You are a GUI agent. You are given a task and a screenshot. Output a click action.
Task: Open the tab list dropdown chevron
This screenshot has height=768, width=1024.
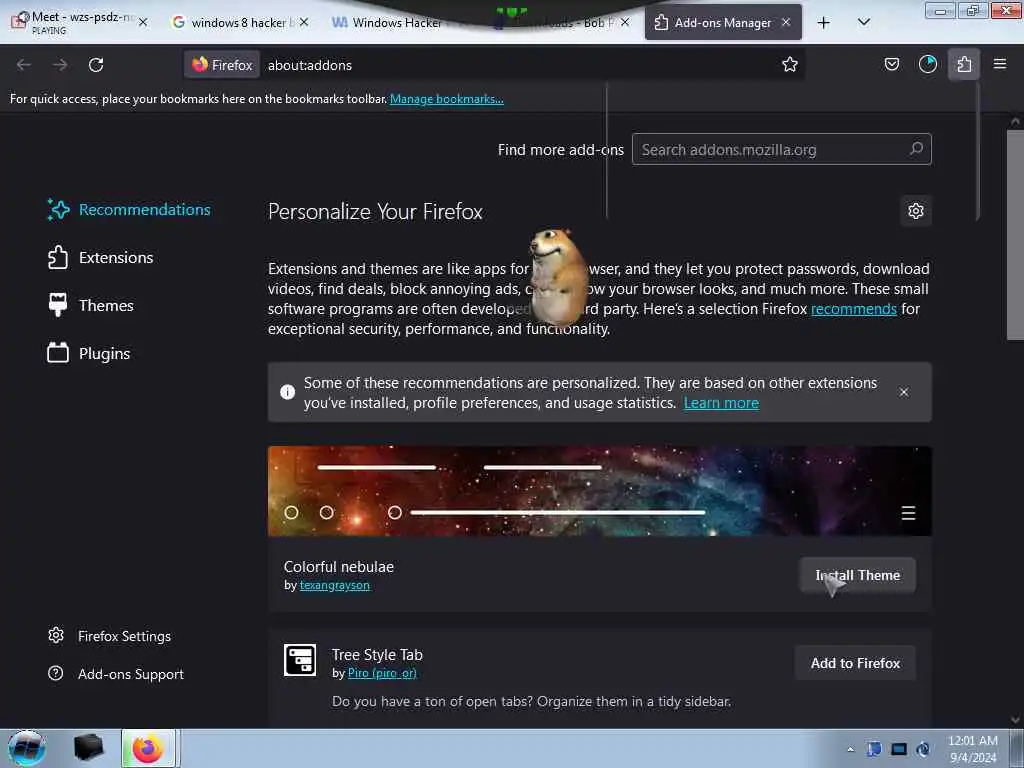[863, 22]
